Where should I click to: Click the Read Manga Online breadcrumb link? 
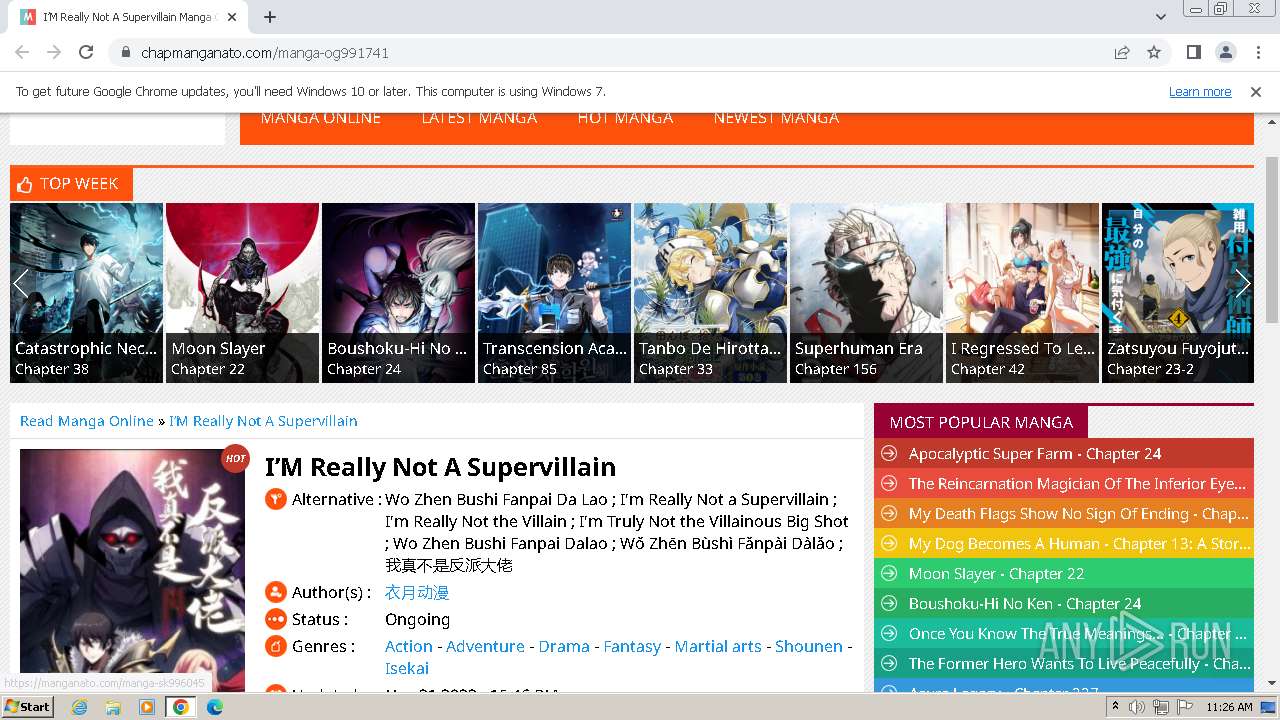[x=87, y=421]
